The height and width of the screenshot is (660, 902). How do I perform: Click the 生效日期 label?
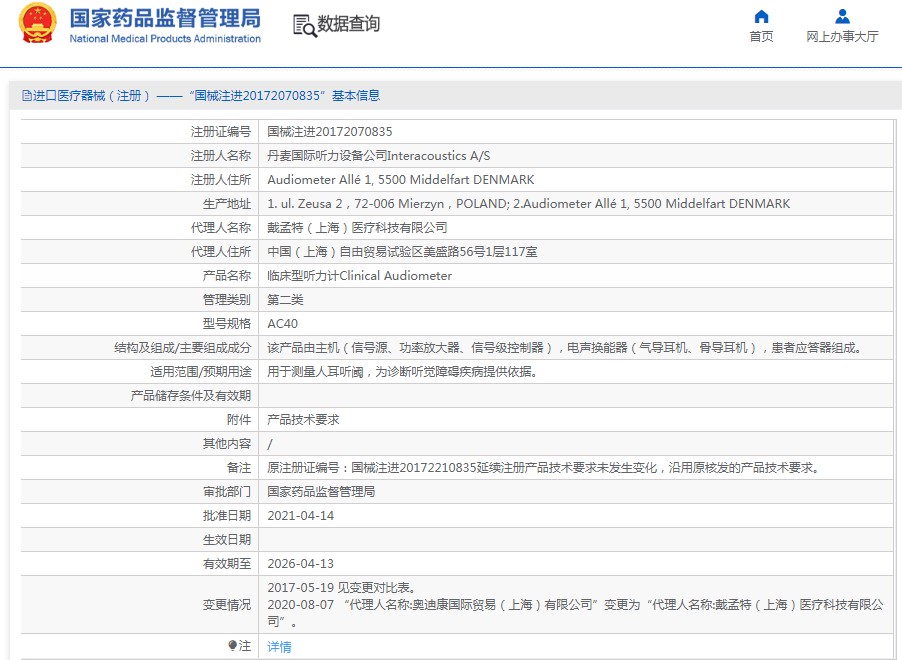click(x=227, y=540)
